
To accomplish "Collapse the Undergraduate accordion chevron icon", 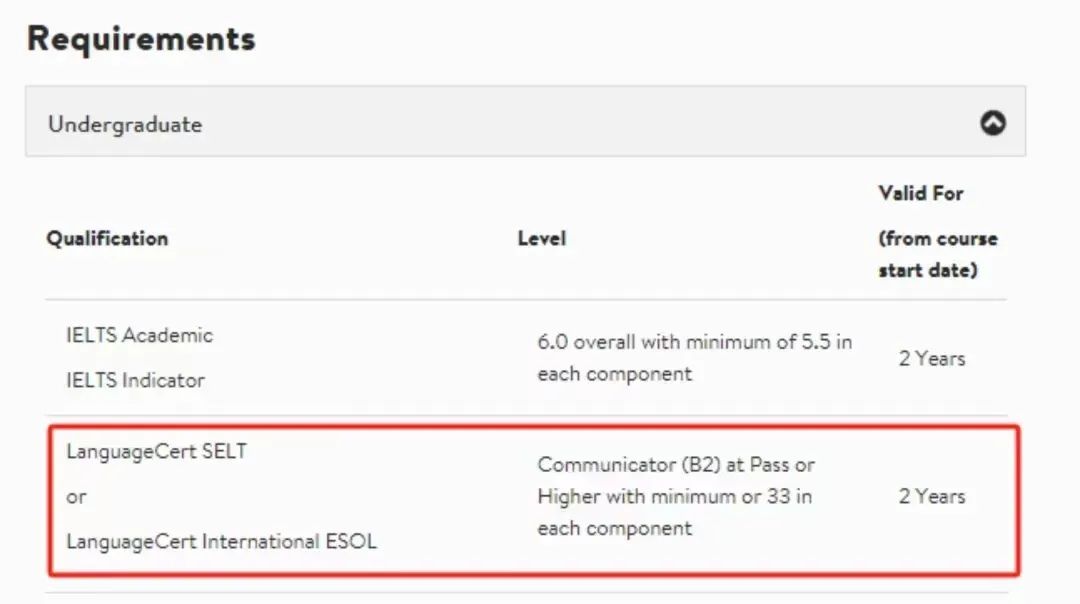I will 993,123.
